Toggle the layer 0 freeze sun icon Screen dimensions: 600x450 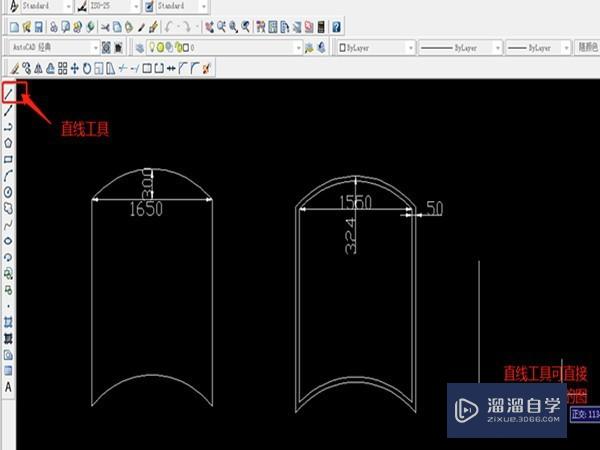[x=160, y=47]
